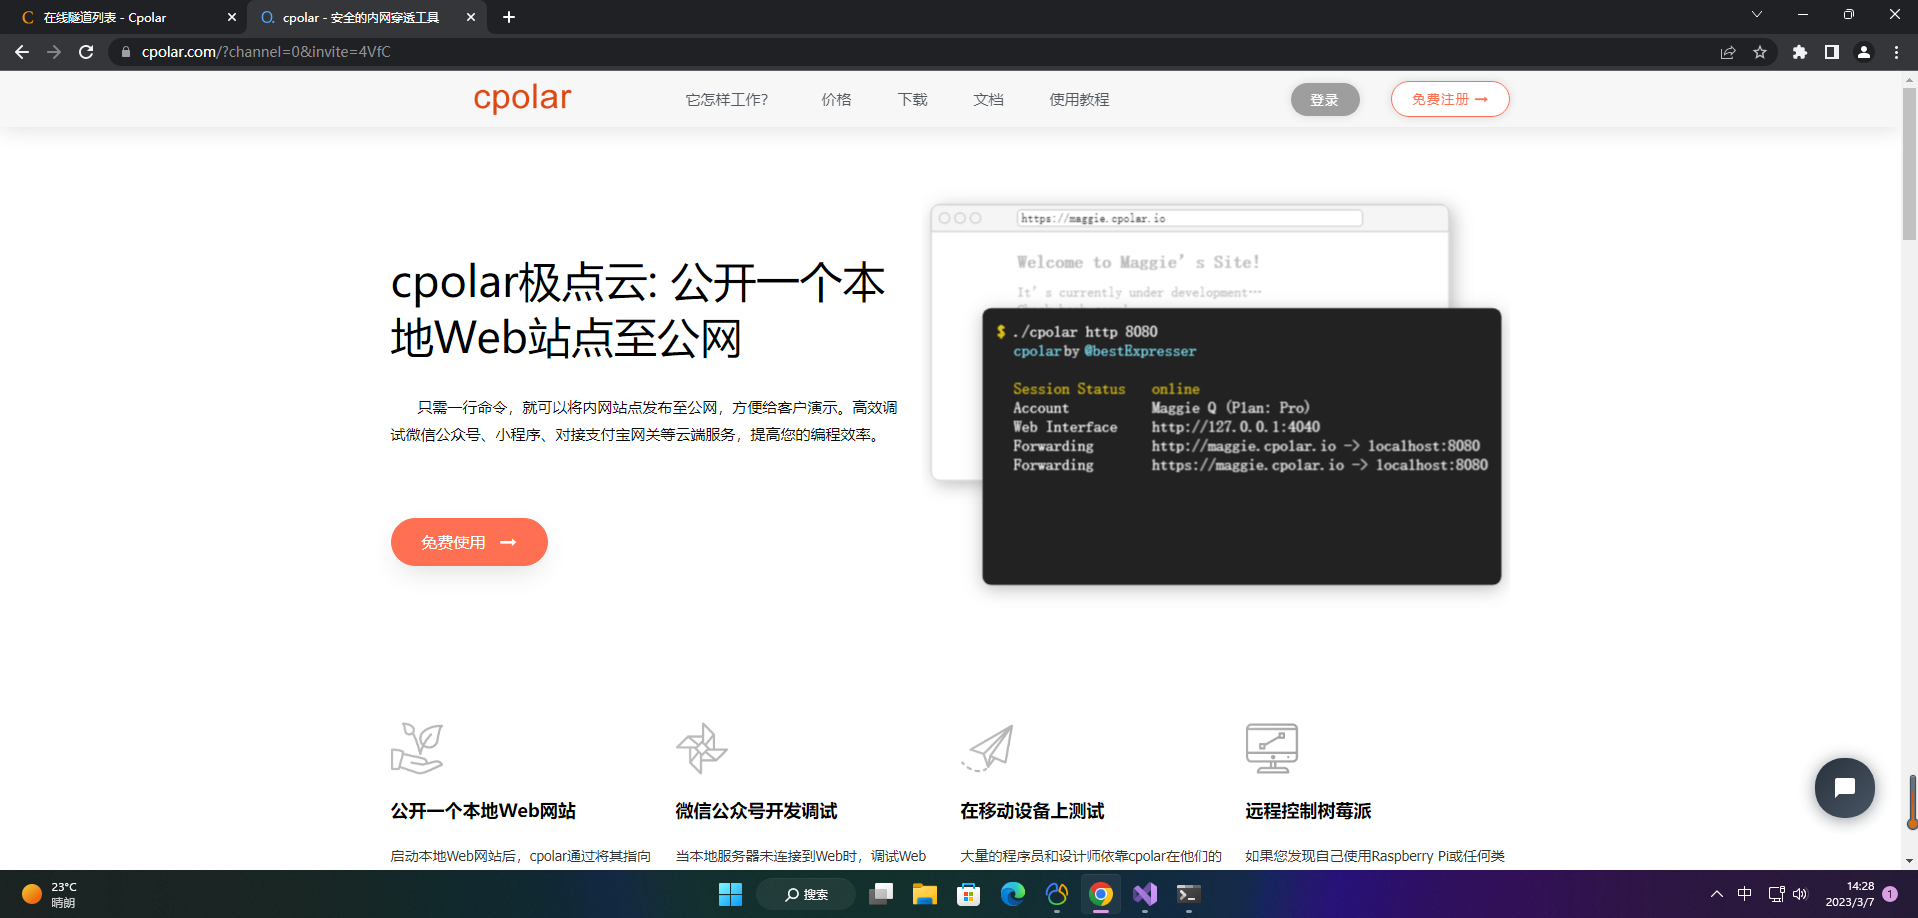This screenshot has height=918, width=1918.
Task: Close the cpolar - 安全的内网穿透工具 tab
Action: pos(471,17)
